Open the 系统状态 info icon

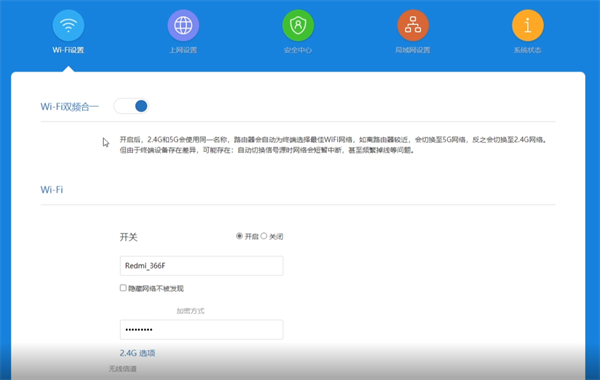pyautogui.click(x=528, y=25)
